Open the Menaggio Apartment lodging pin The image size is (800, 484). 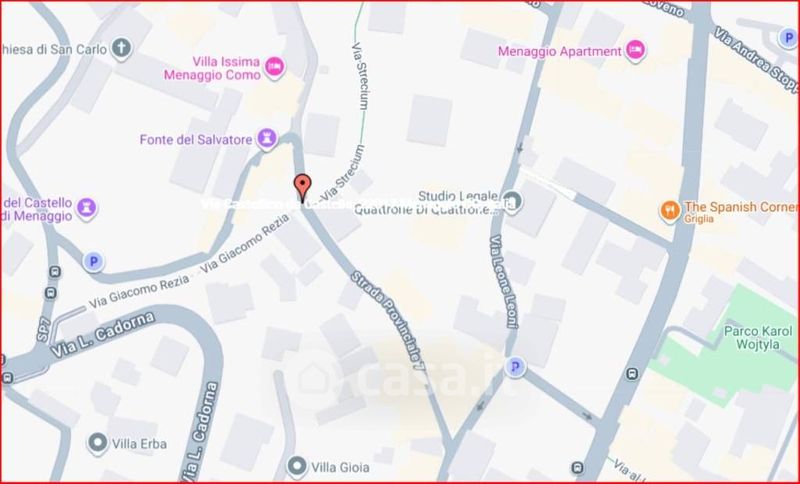(635, 50)
